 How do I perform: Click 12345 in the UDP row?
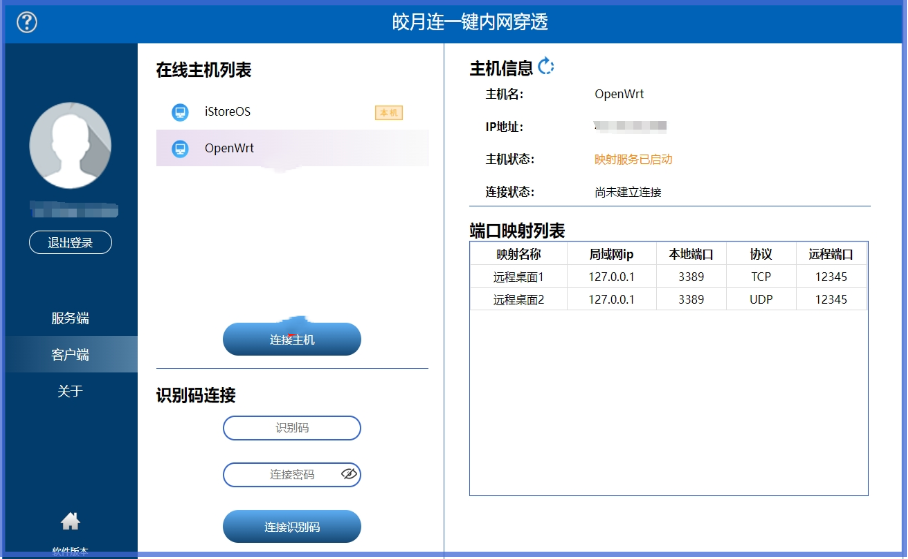(x=831, y=299)
